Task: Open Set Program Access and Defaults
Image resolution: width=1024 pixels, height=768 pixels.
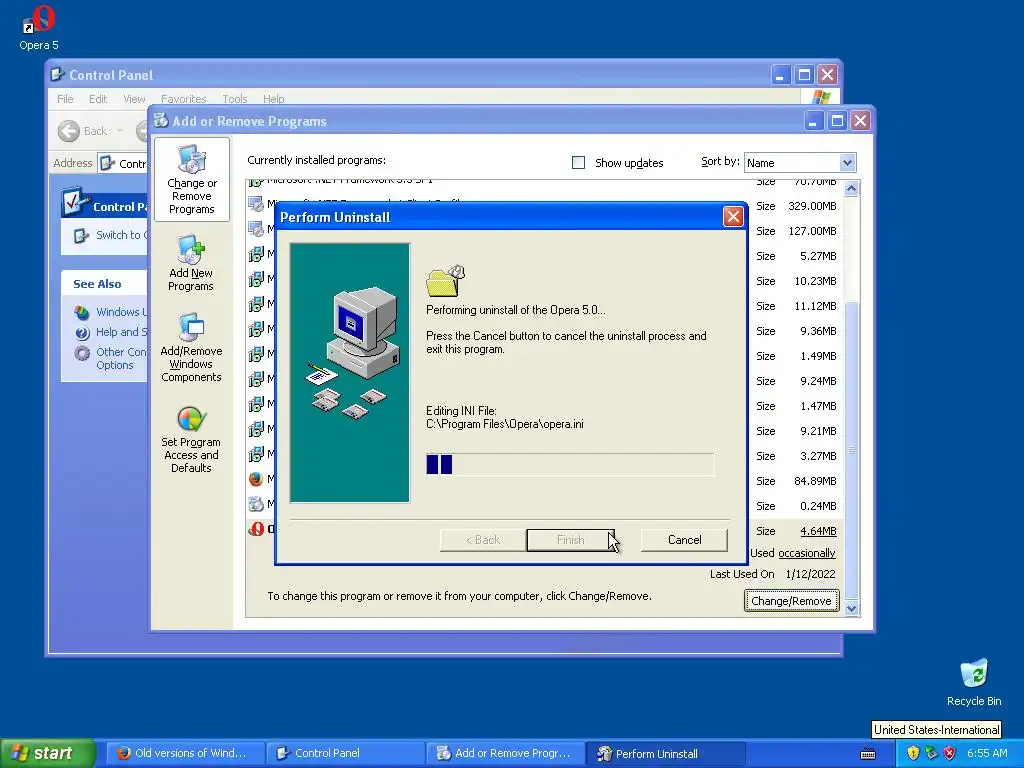Action: coord(191,440)
